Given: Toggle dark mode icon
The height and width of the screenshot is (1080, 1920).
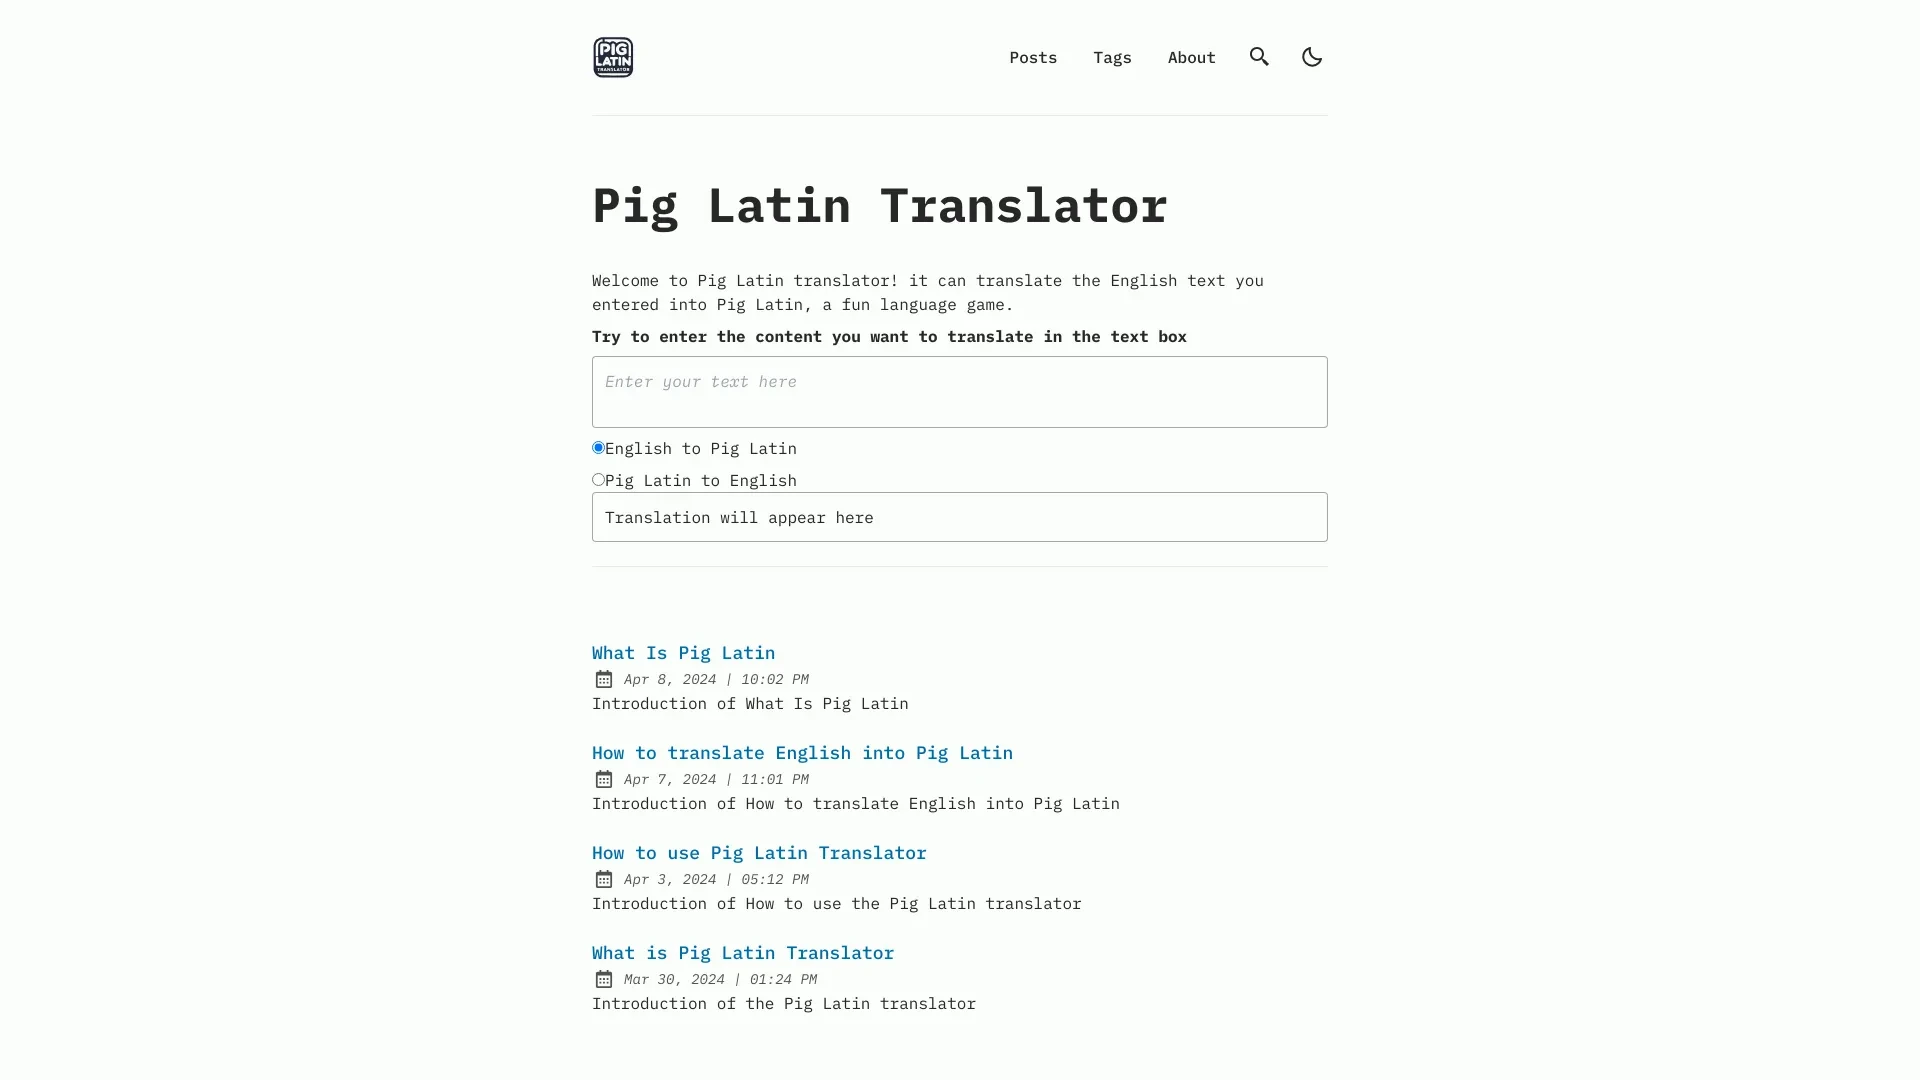Looking at the screenshot, I should click(1311, 57).
